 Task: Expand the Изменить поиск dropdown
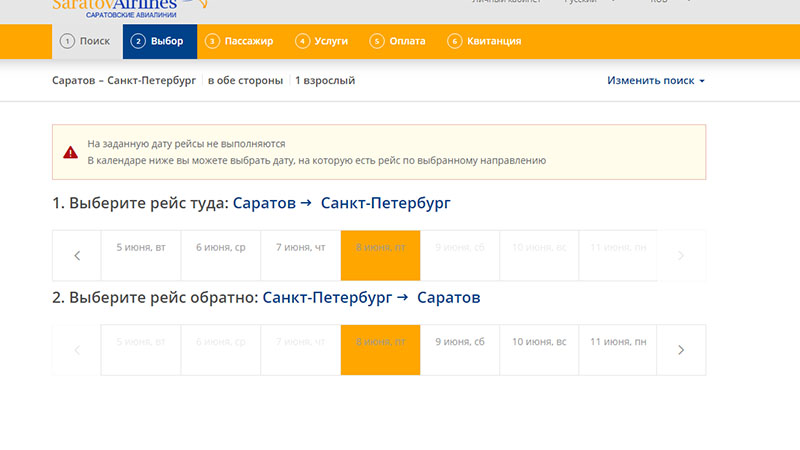pos(656,80)
